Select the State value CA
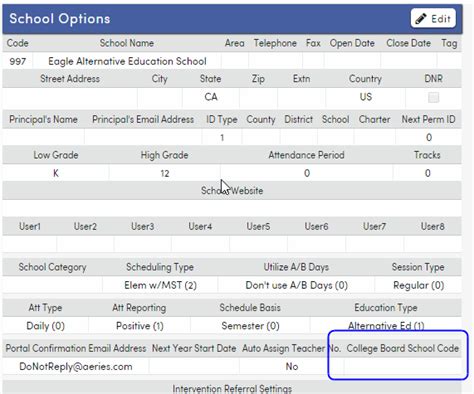 tap(211, 97)
